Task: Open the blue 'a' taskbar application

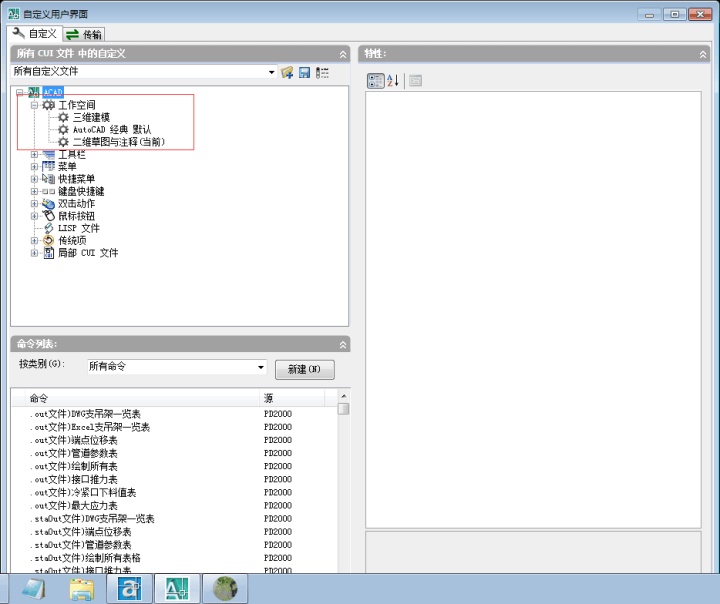Action: [x=129, y=588]
